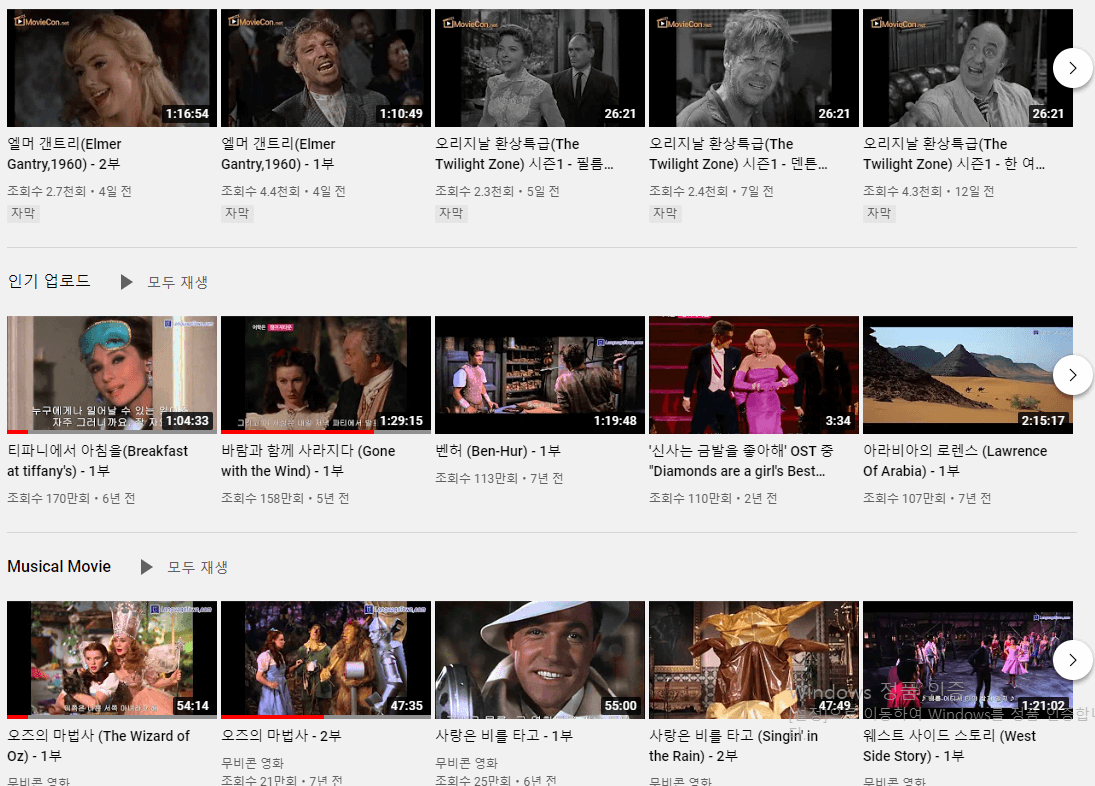Image resolution: width=1095 pixels, height=786 pixels.
Task: Open Elmer Gantry 2부 thumbnail
Action: click(112, 68)
